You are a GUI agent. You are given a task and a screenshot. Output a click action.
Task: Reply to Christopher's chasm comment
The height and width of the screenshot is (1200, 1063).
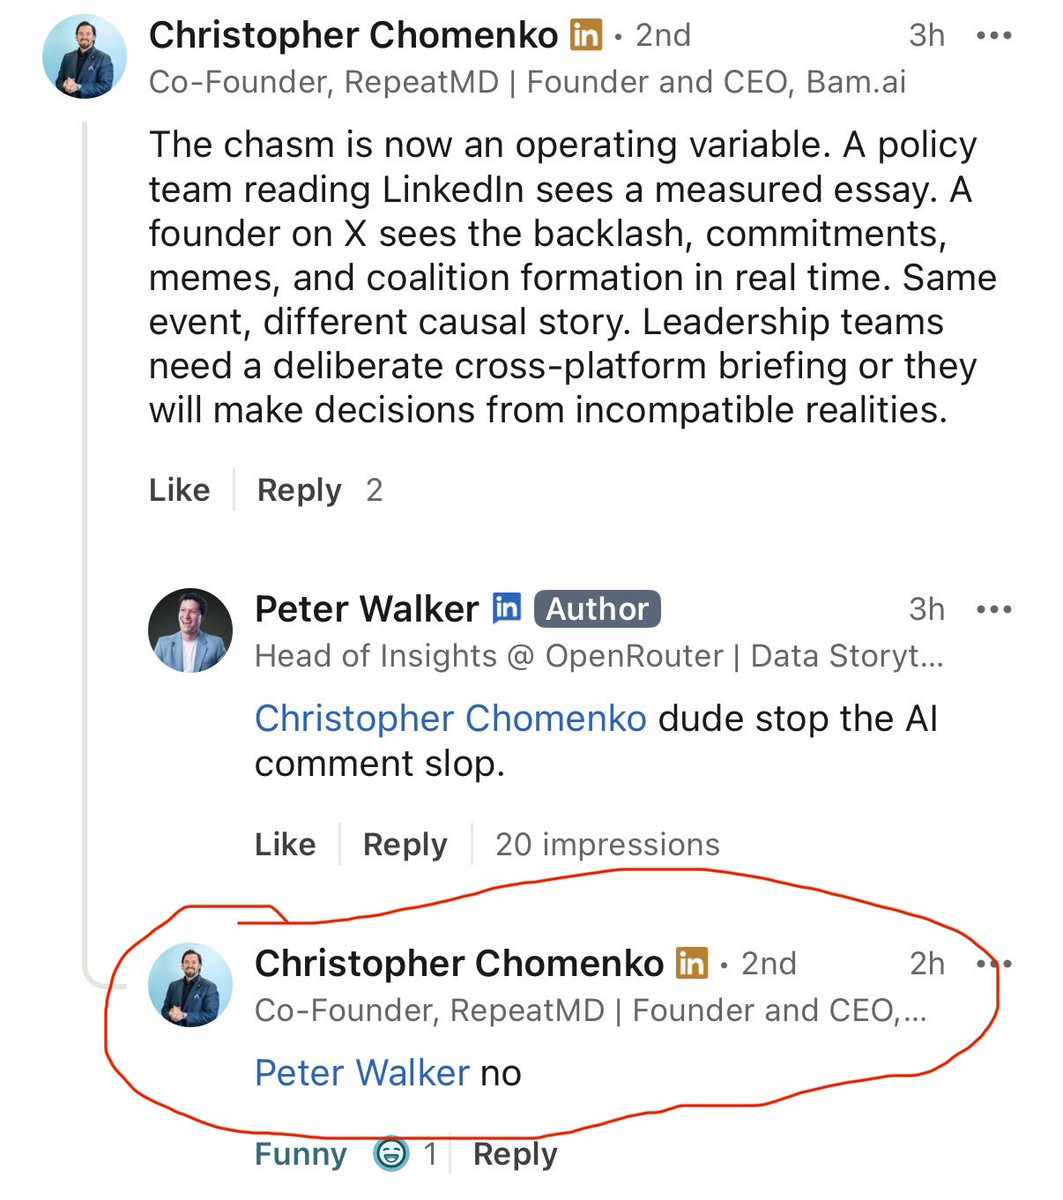299,490
